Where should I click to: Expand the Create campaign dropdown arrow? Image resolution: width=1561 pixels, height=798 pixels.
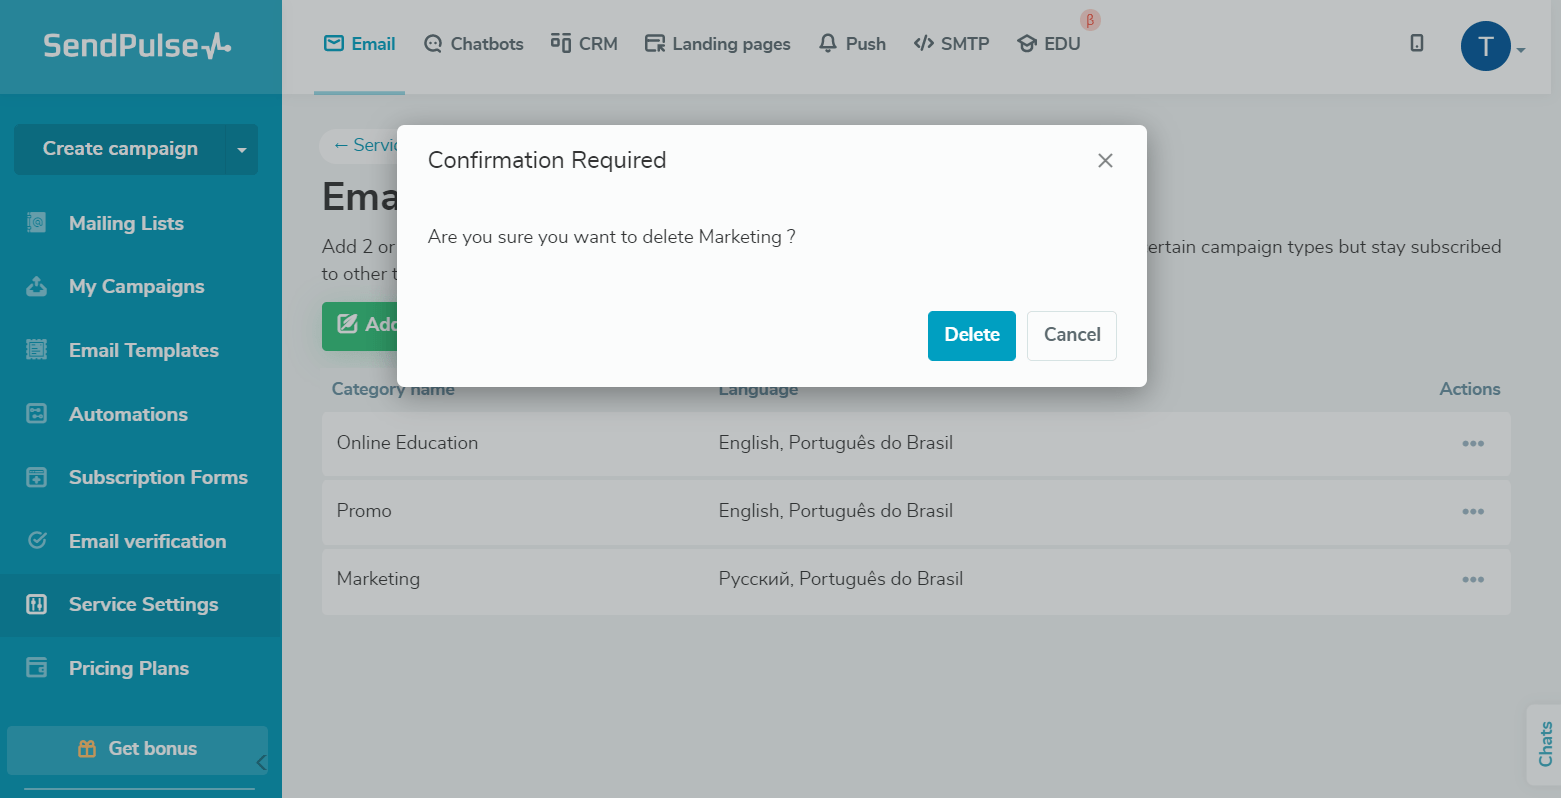[241, 150]
